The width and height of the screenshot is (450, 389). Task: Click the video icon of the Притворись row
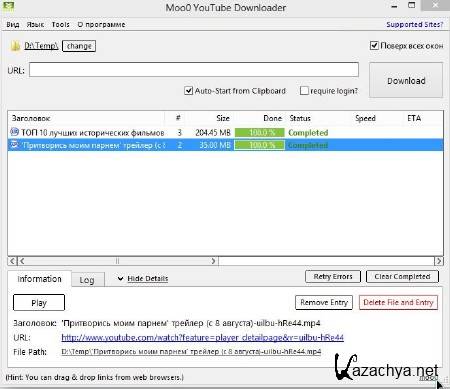[x=14, y=145]
